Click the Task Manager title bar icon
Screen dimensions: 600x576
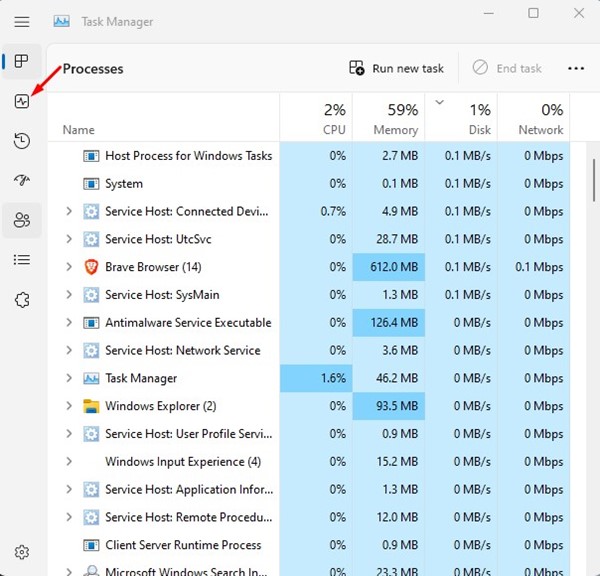point(62,21)
